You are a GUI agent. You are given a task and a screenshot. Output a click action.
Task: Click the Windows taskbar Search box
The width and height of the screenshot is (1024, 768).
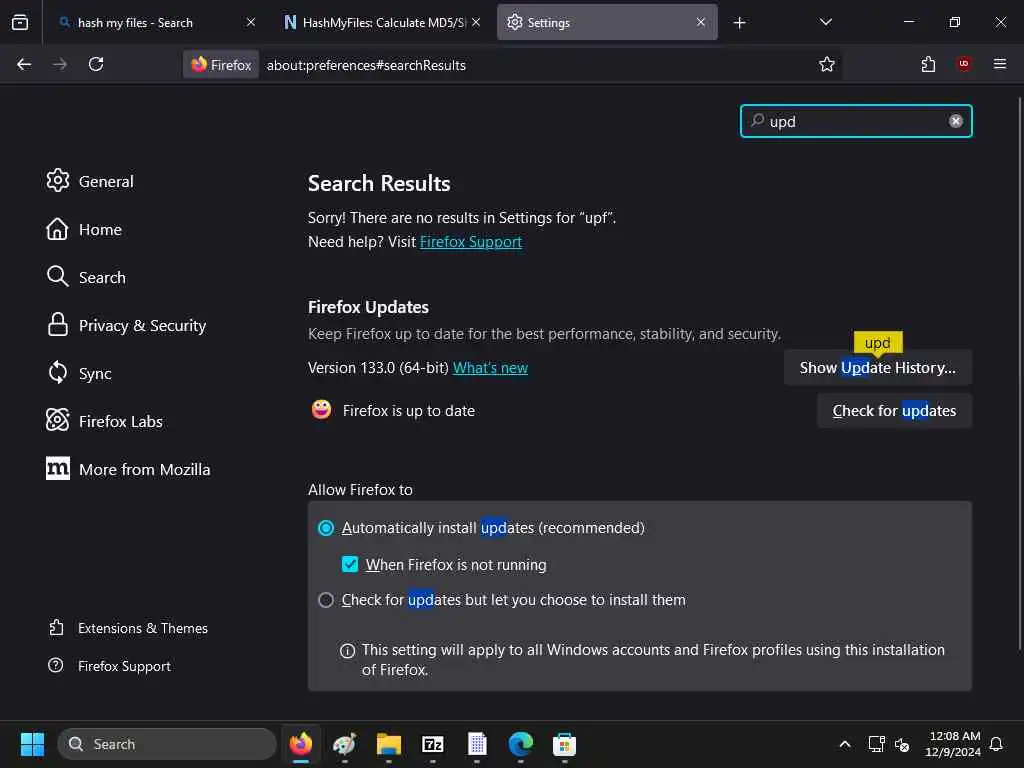[x=167, y=744]
